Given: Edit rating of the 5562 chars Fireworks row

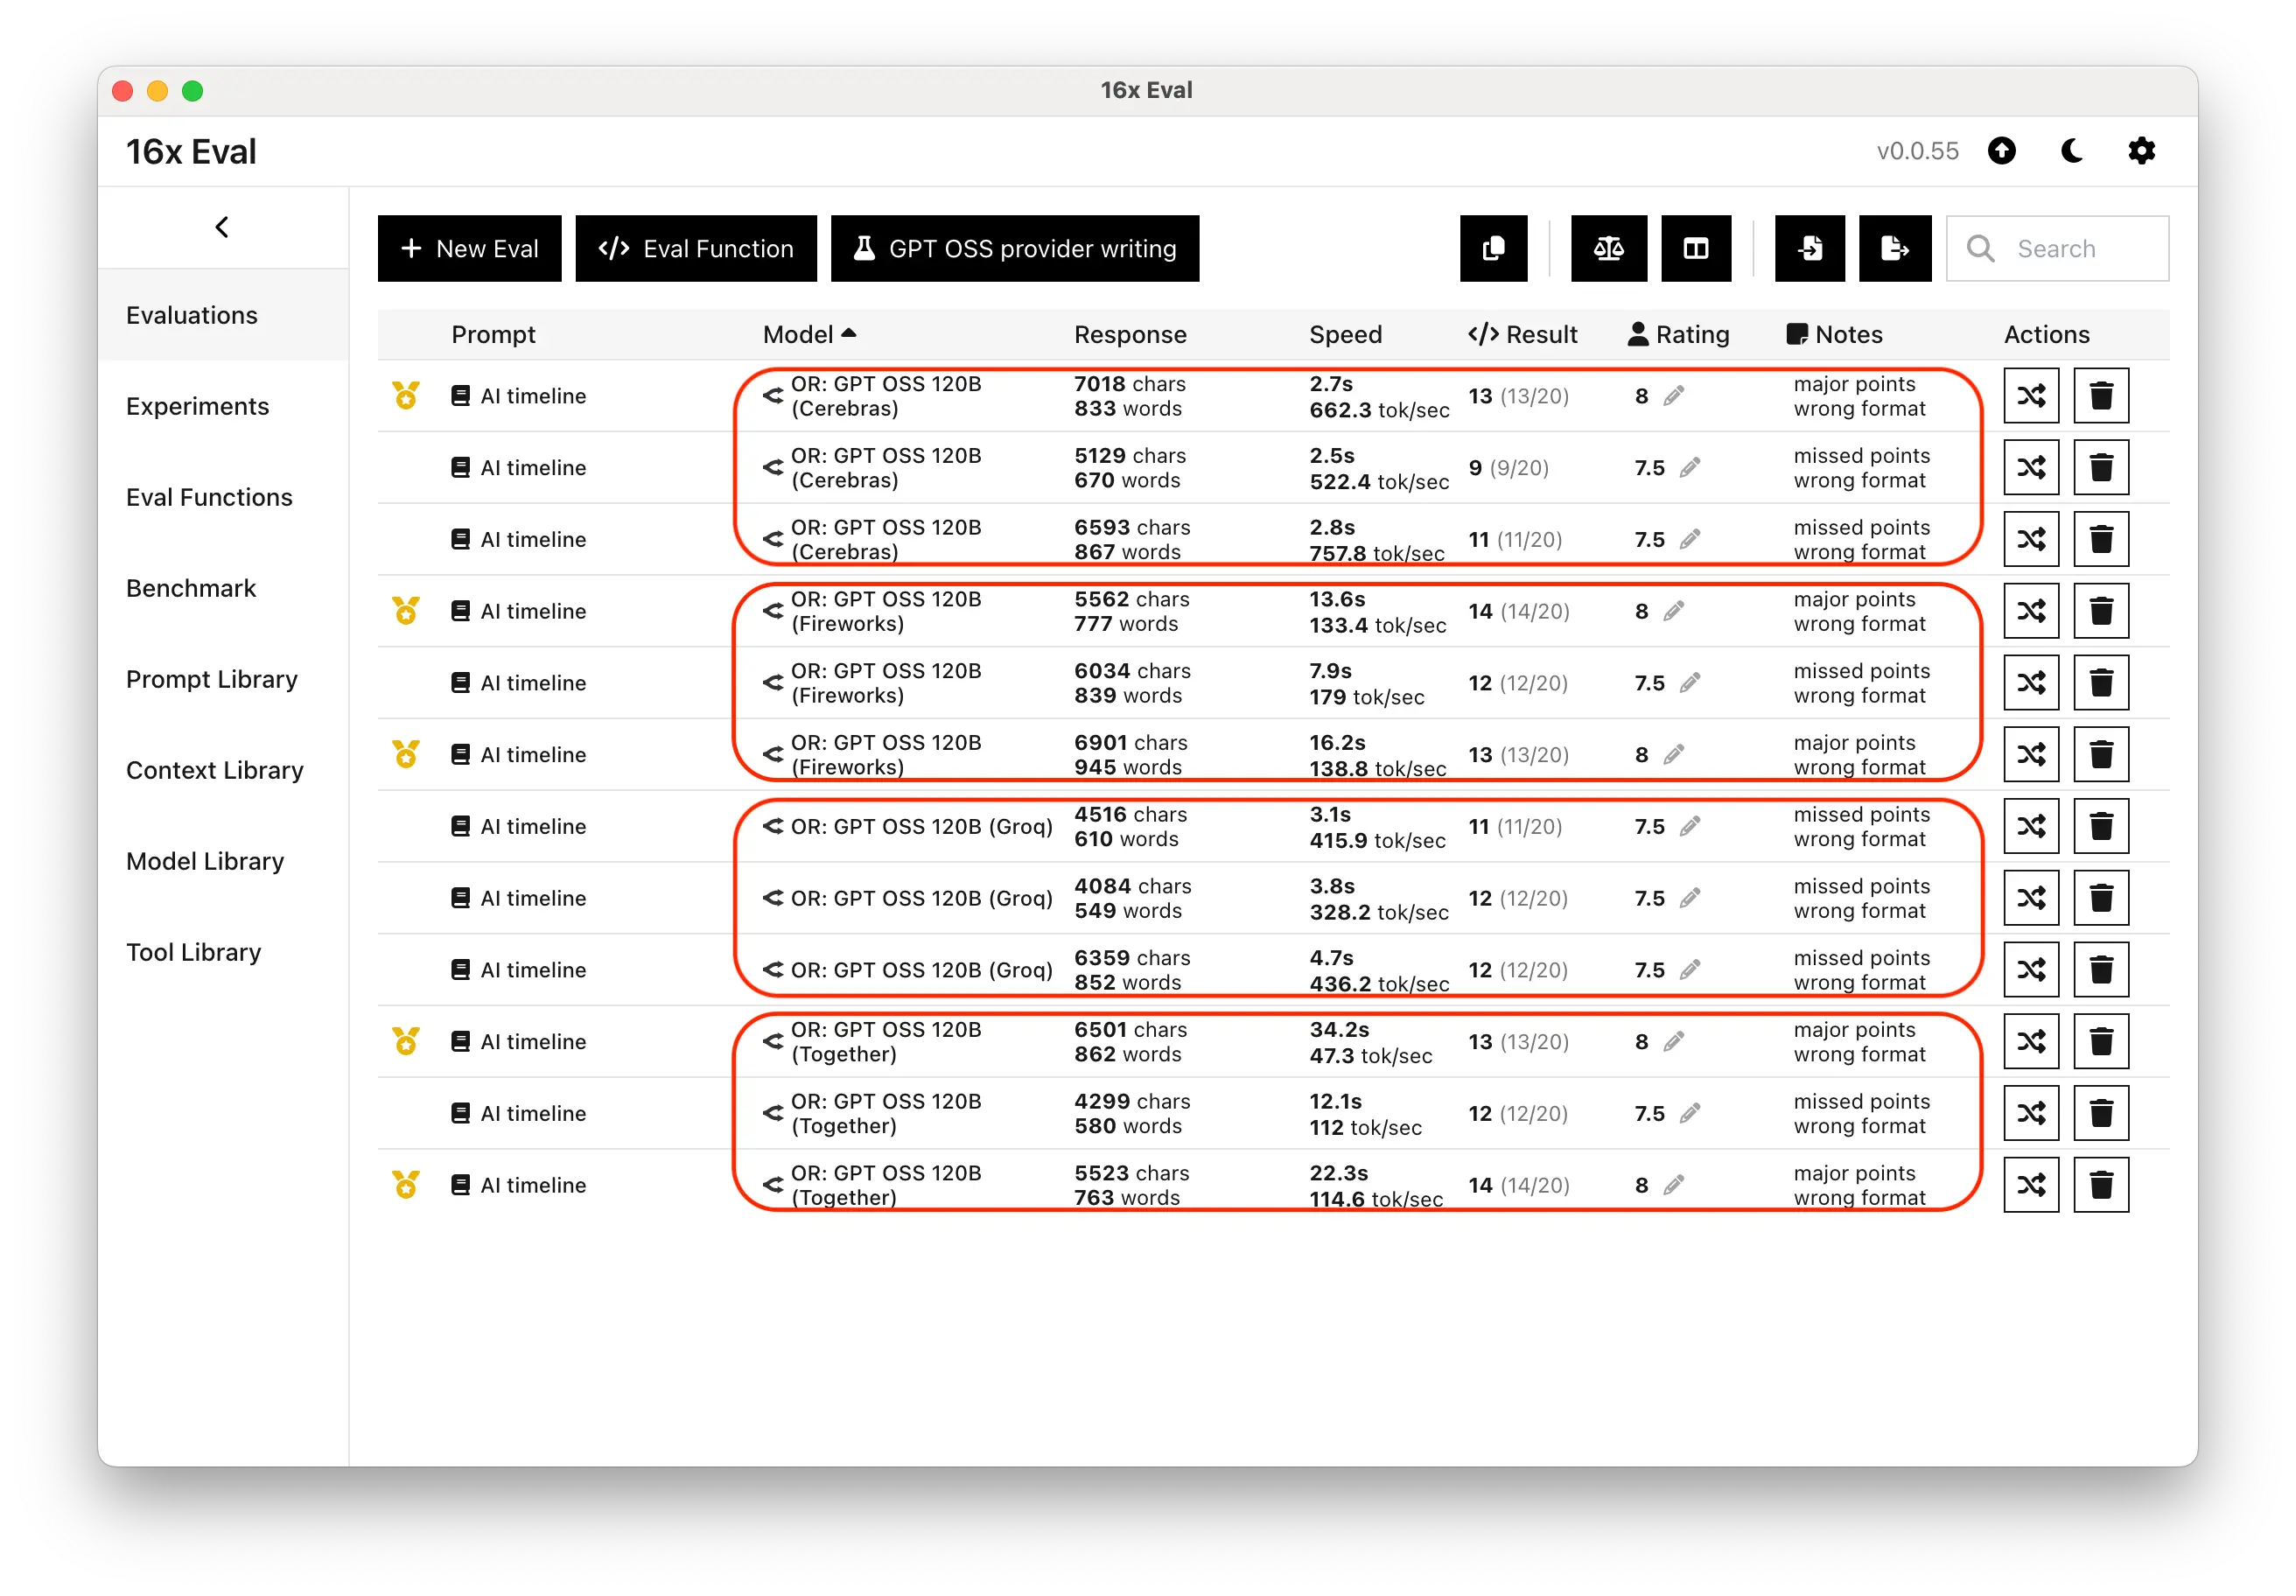Looking at the screenshot, I should tap(1673, 611).
